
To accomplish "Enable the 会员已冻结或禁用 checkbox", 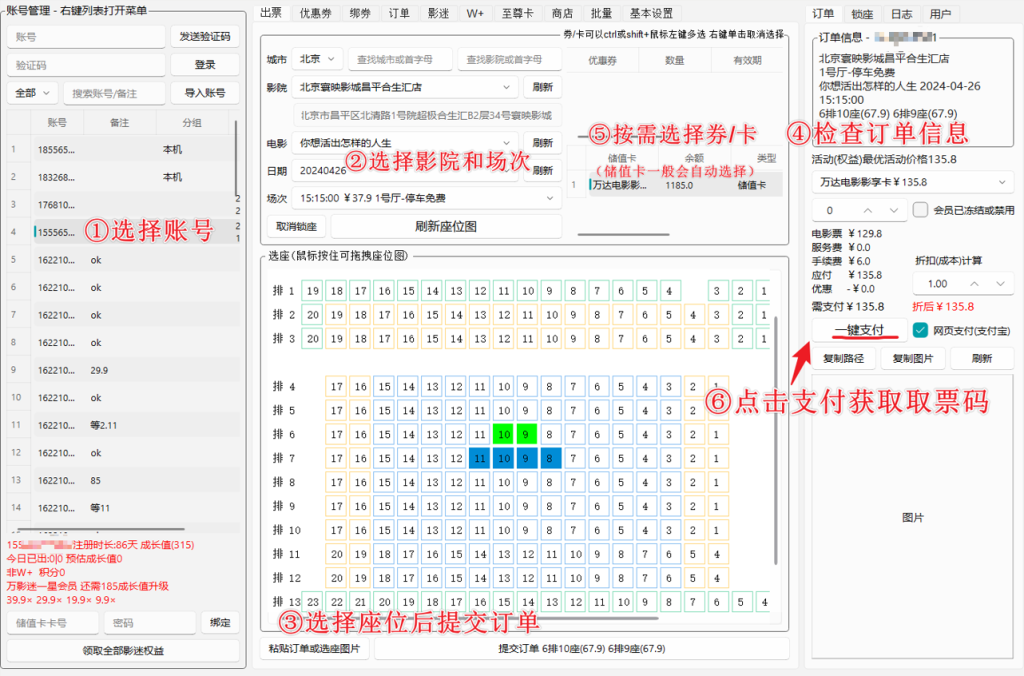I will (x=921, y=210).
